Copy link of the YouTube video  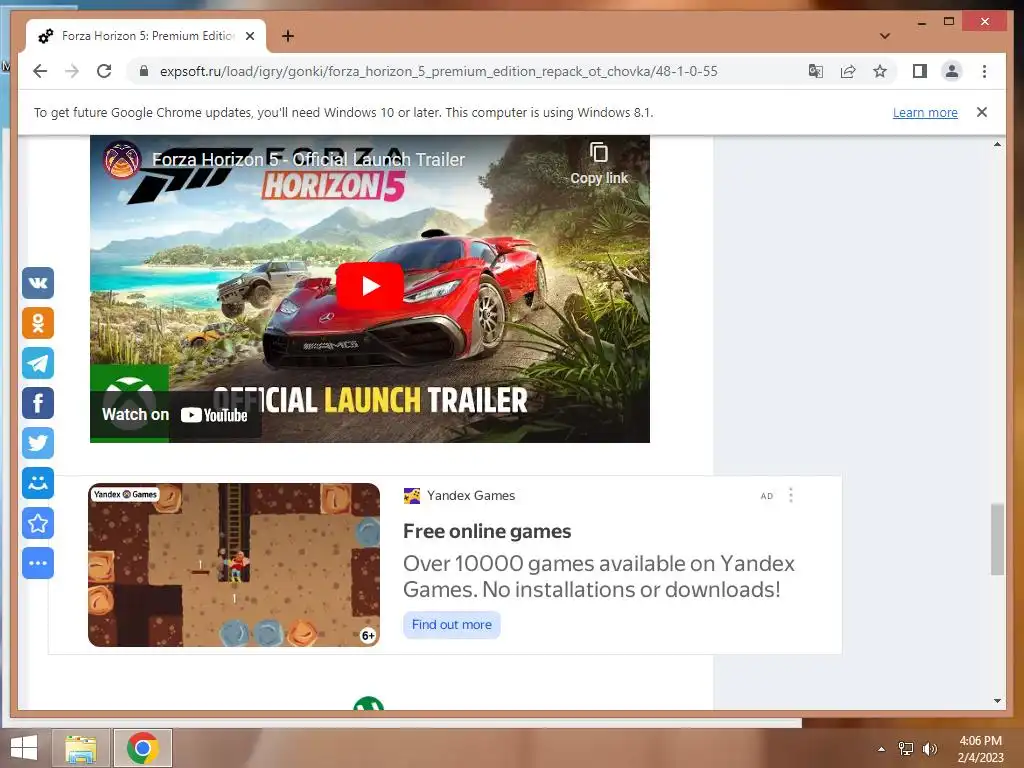coord(599,163)
